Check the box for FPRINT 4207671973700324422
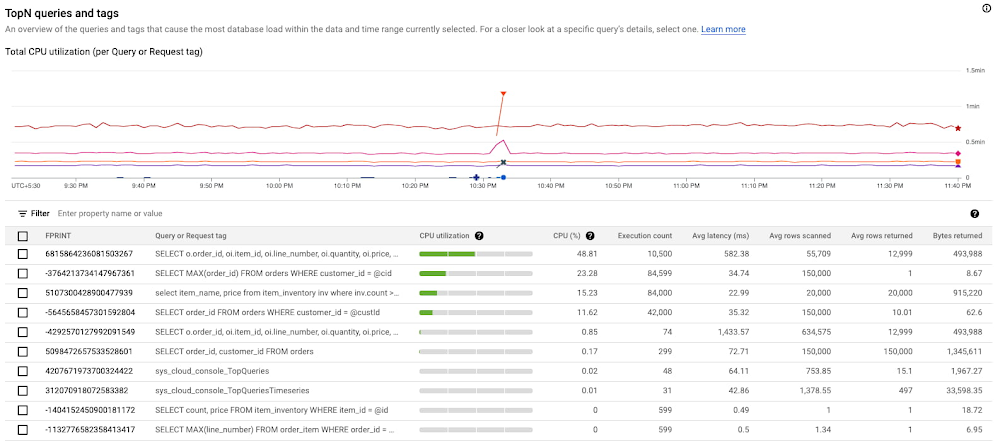 pos(23,371)
